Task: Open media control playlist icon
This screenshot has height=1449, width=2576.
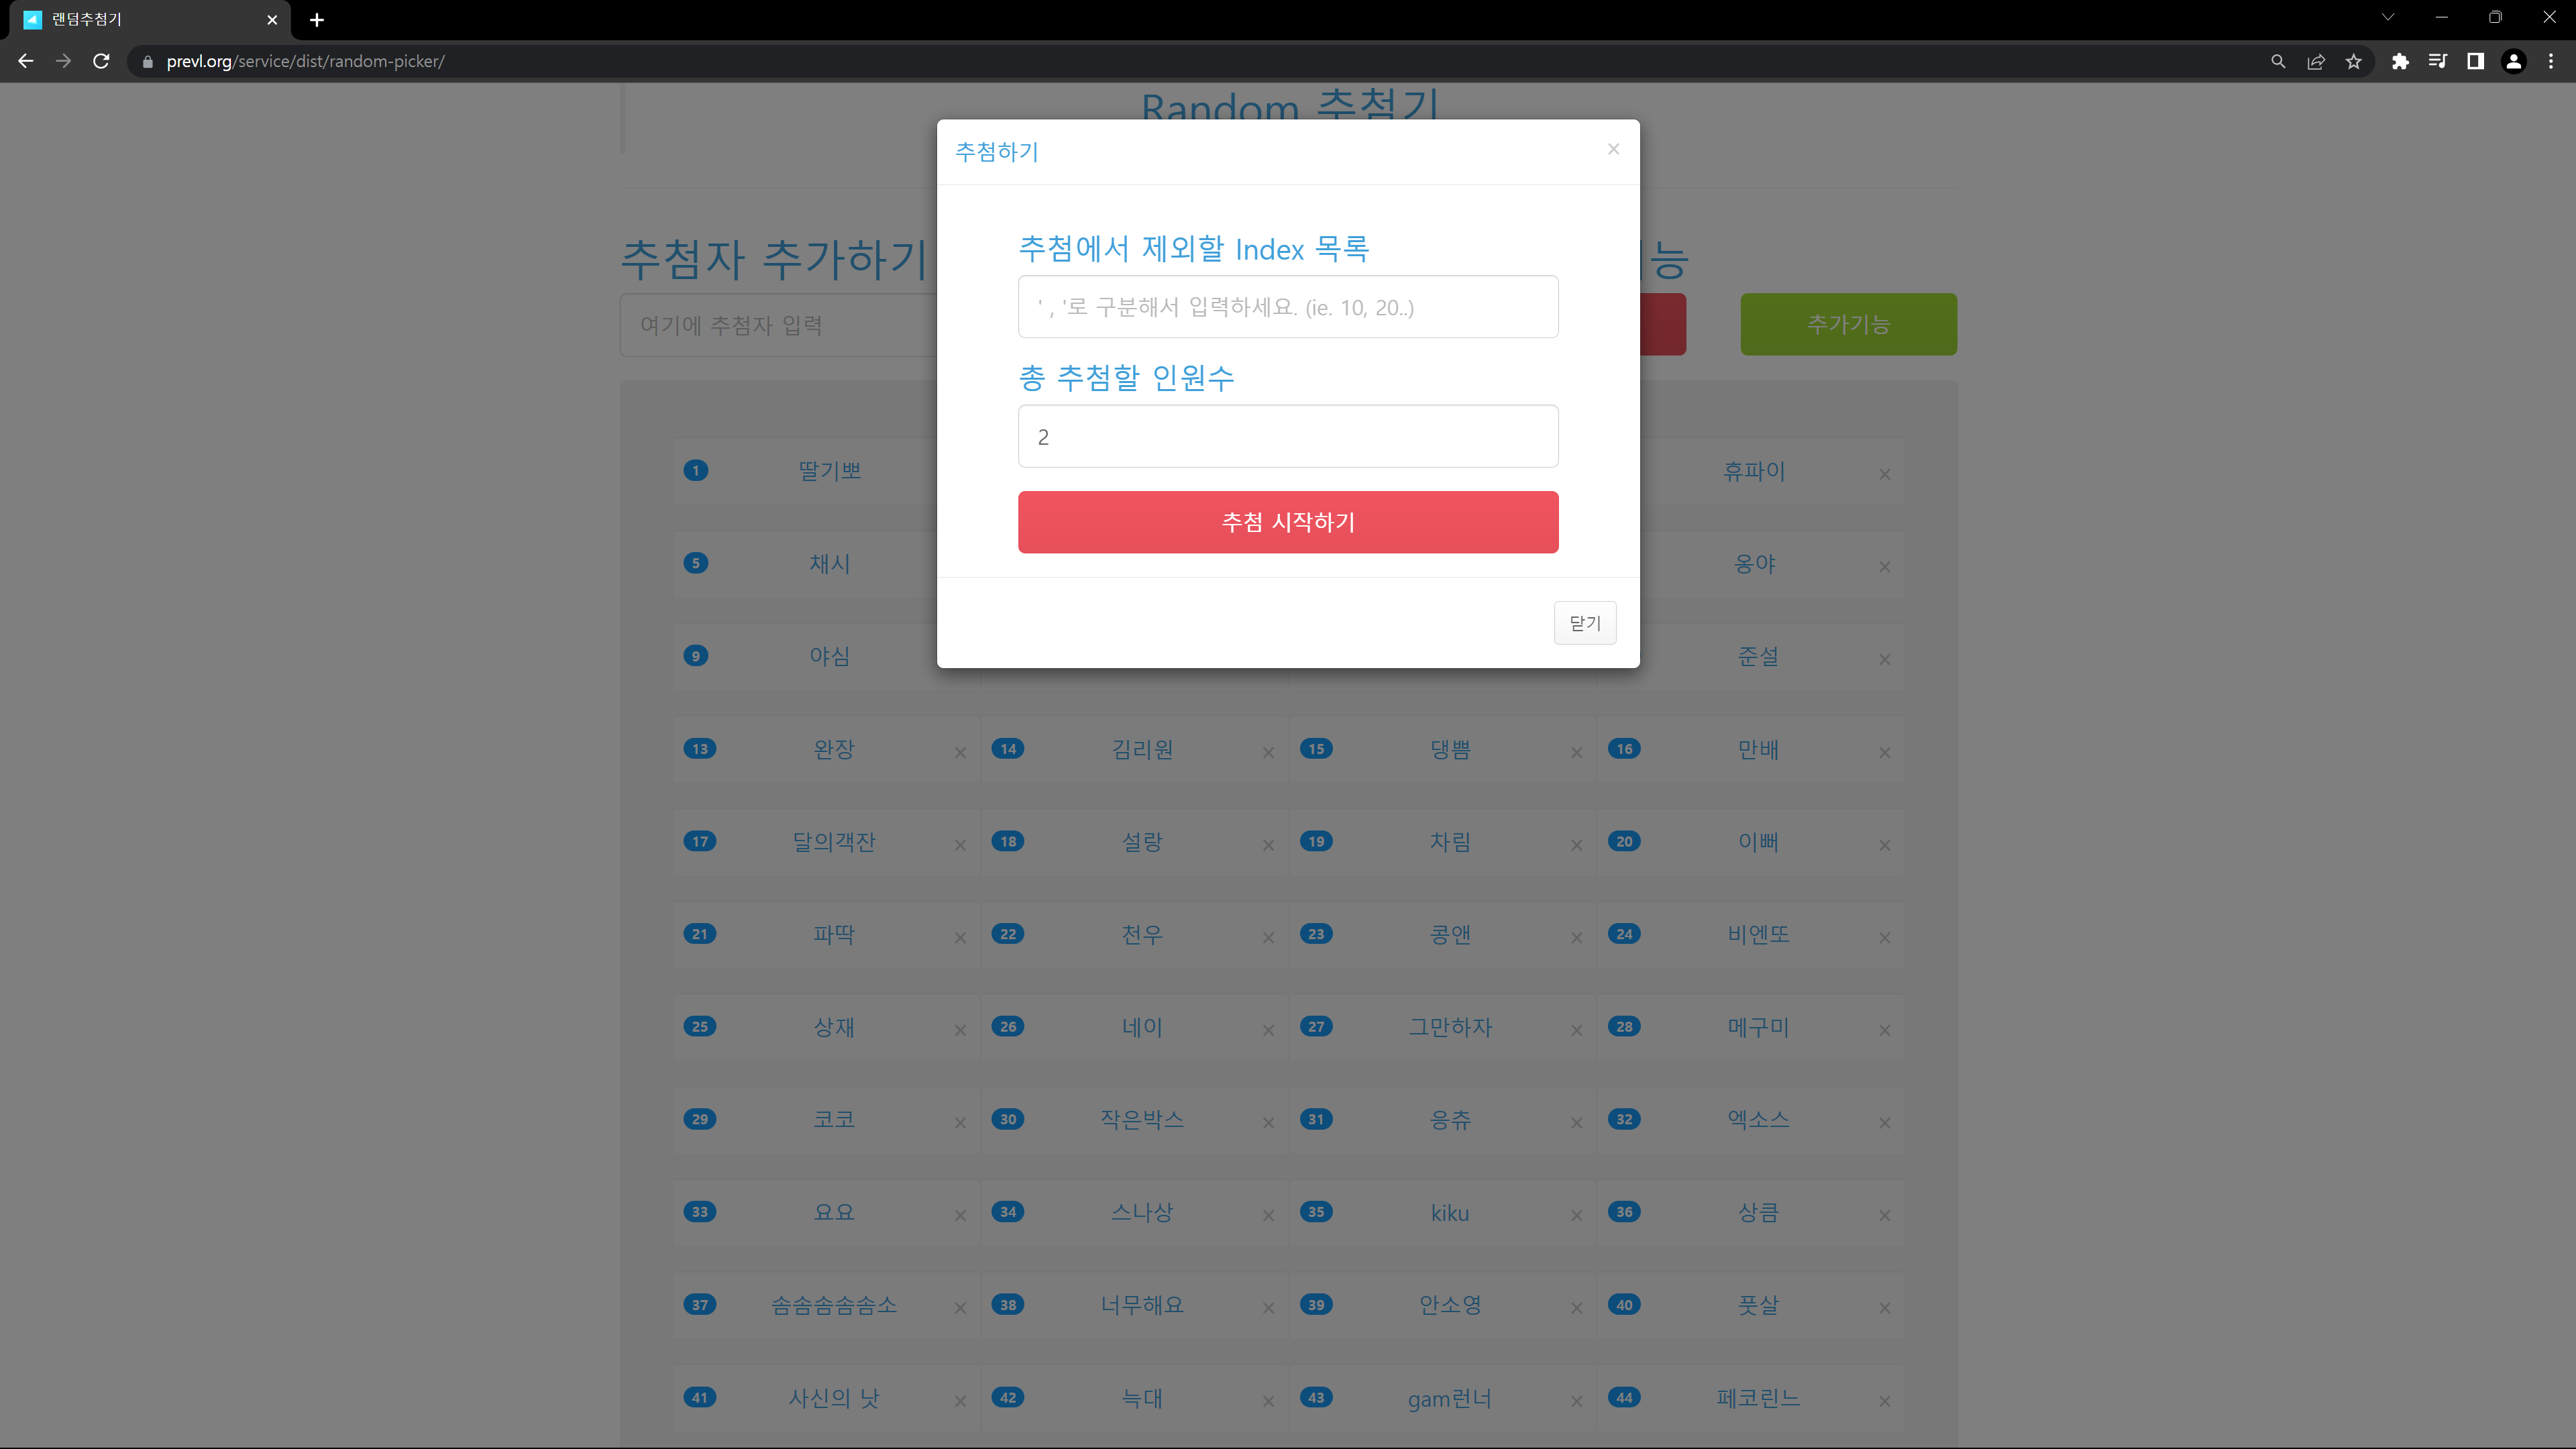Action: [x=2438, y=61]
